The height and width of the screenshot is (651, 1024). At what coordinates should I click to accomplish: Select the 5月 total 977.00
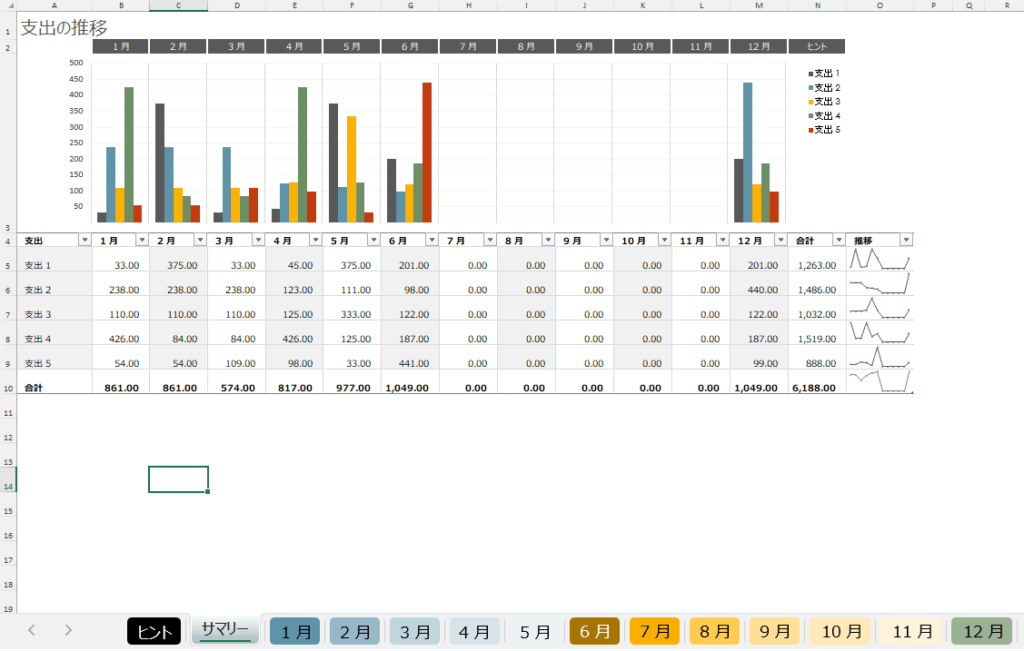pos(352,382)
